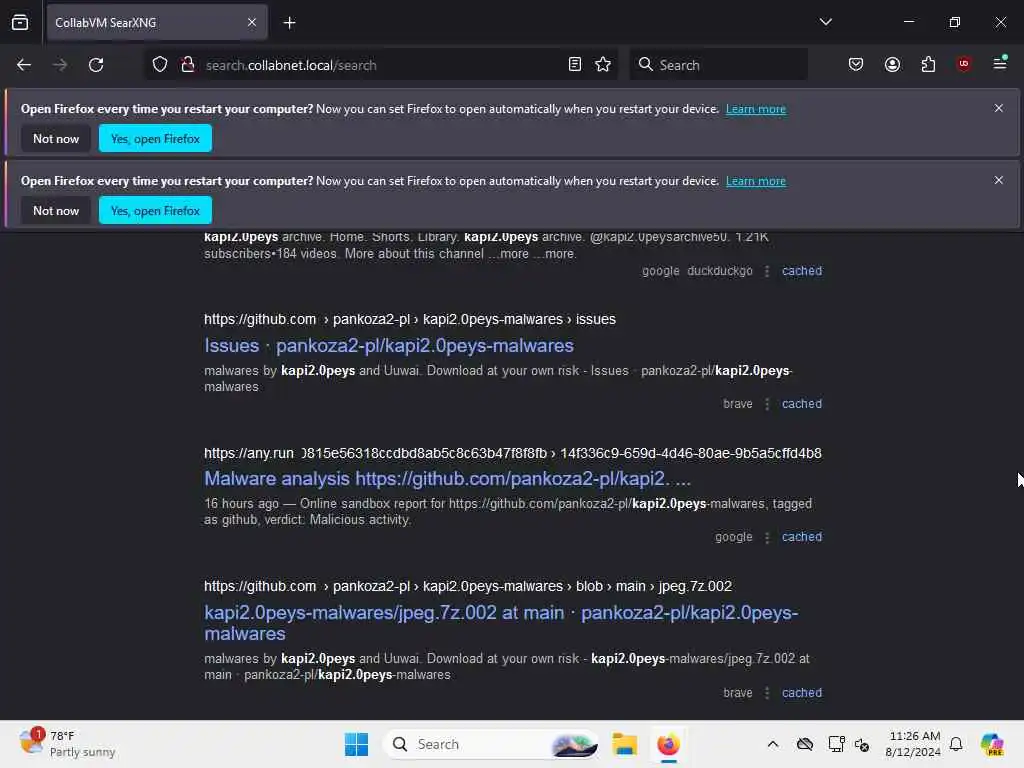
Task: Open the uBlock Origin extension icon
Action: (x=964, y=64)
